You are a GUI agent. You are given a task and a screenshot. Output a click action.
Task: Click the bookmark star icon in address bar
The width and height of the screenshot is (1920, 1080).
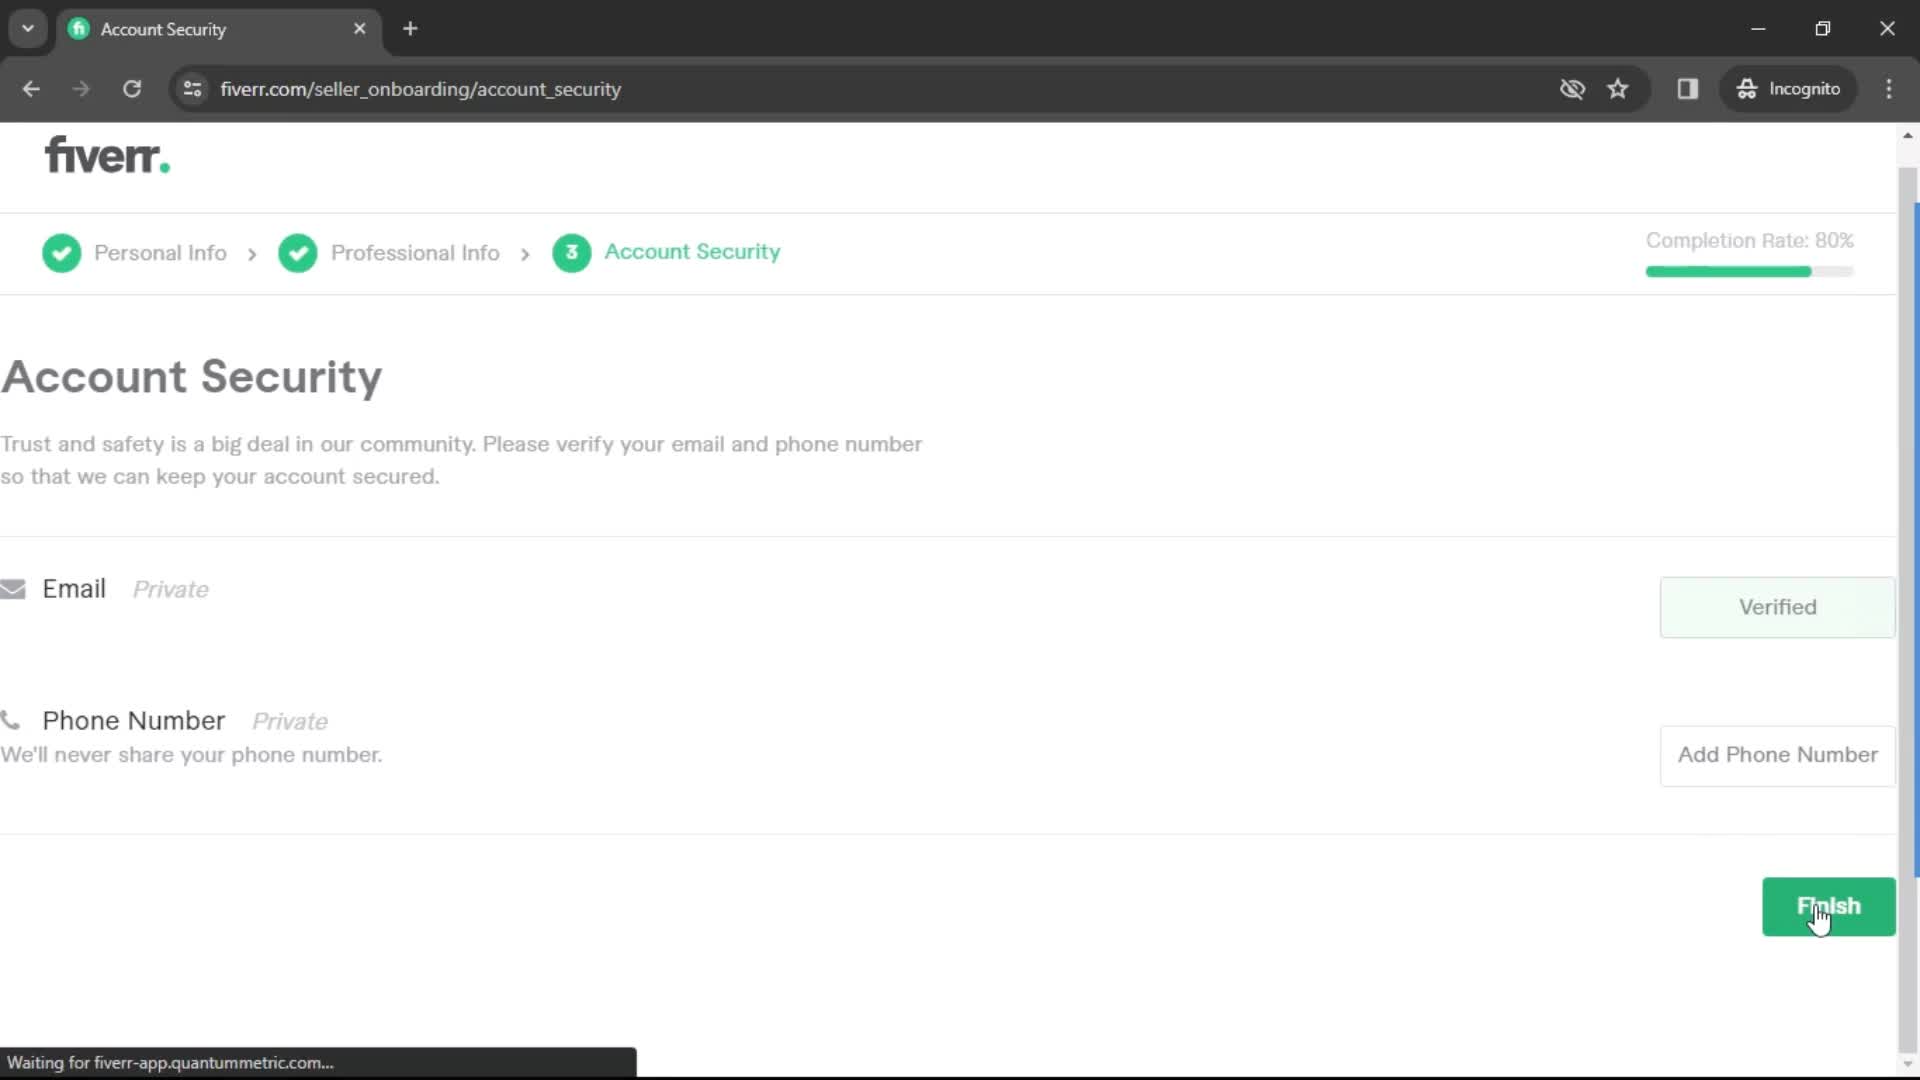click(x=1619, y=88)
